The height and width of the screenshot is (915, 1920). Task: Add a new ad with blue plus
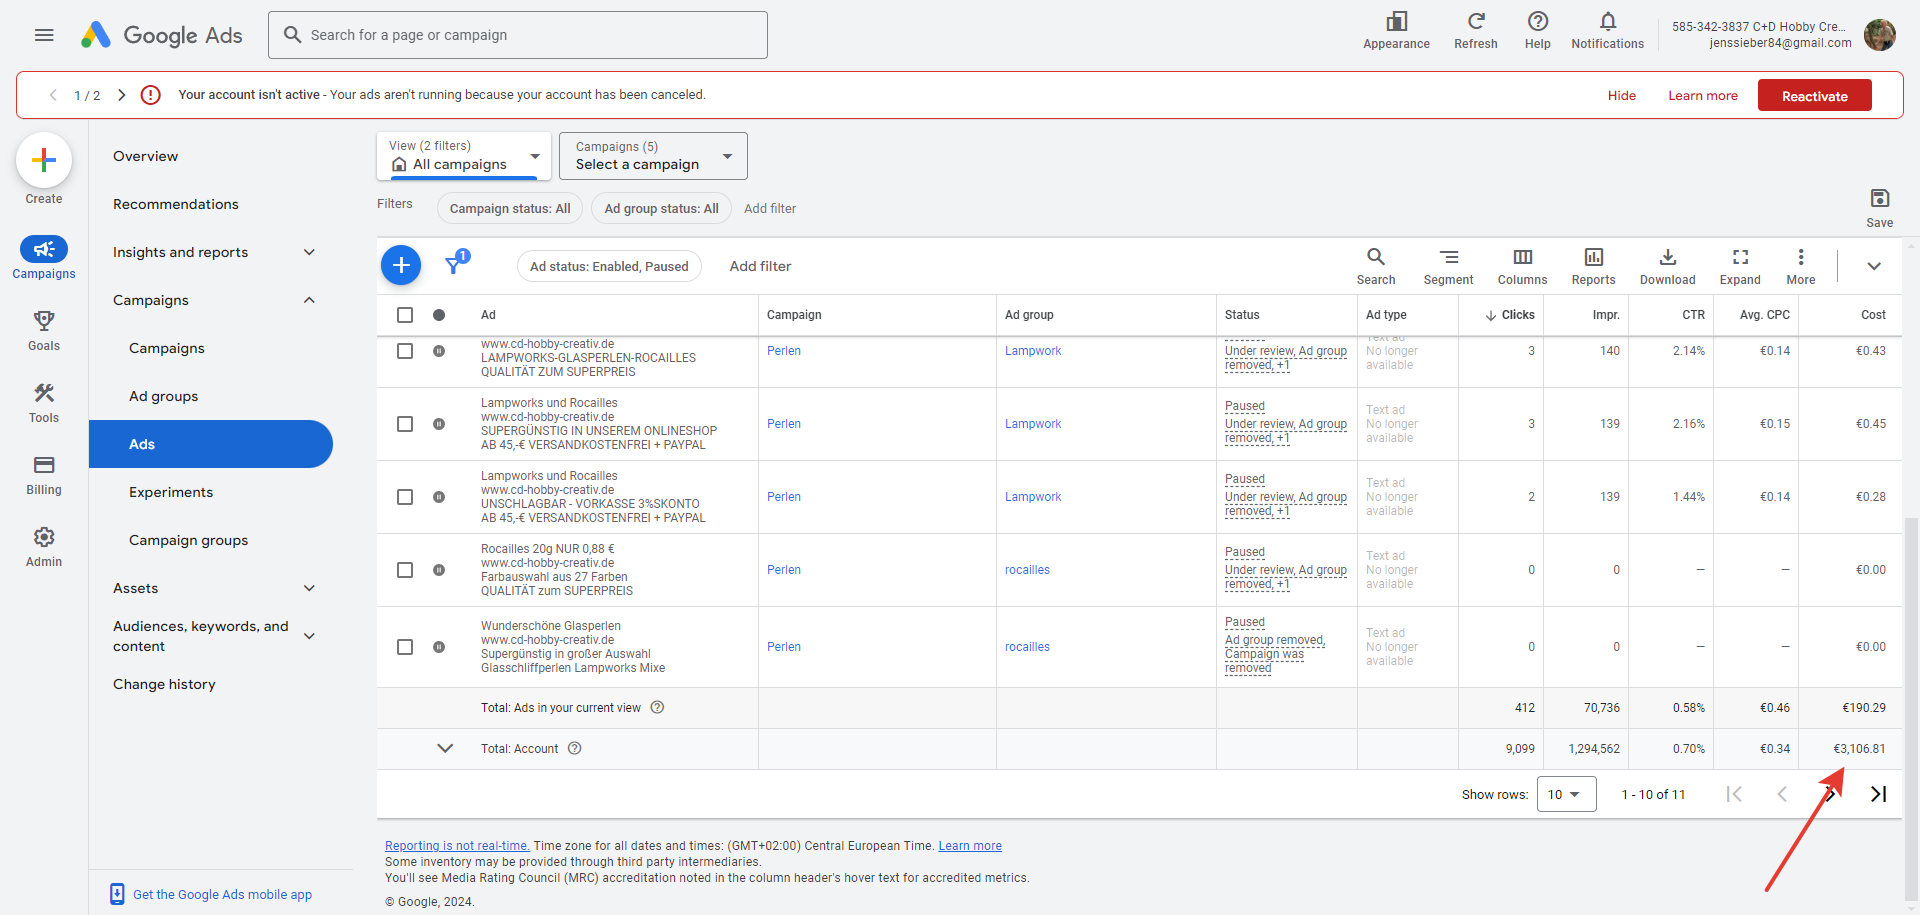pyautogui.click(x=401, y=265)
